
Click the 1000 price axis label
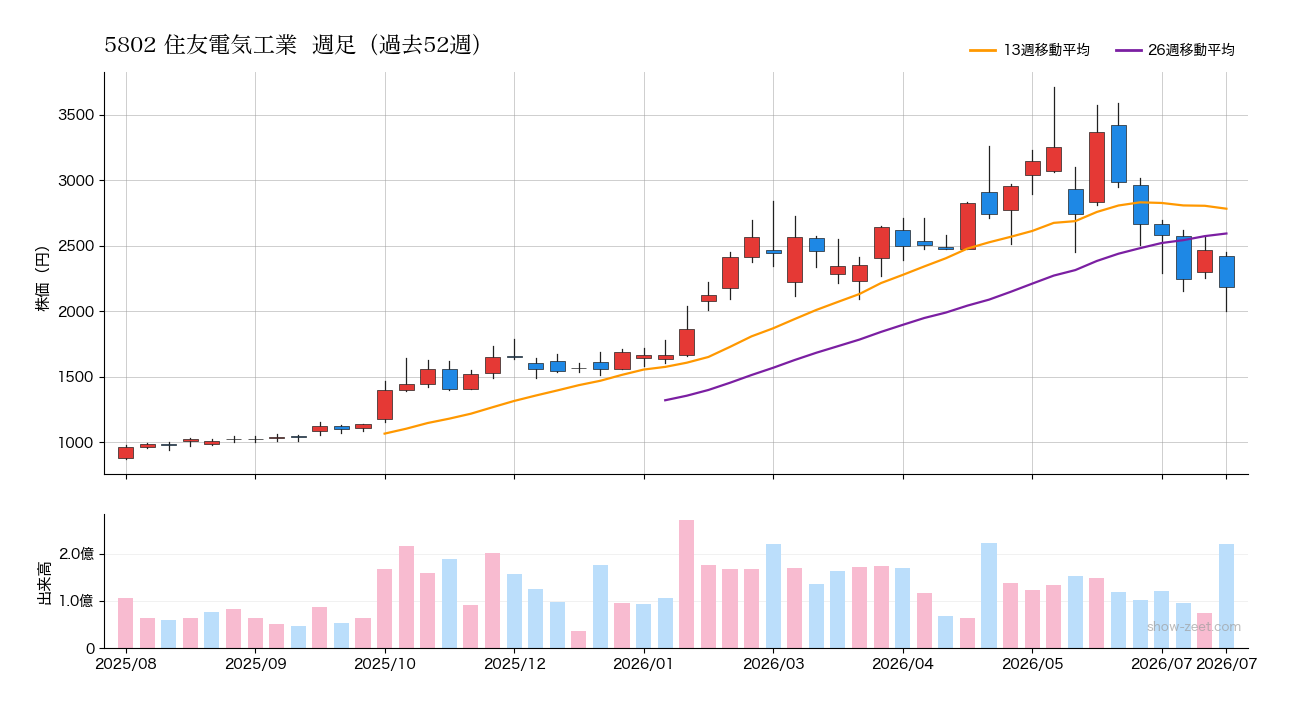coord(76,443)
